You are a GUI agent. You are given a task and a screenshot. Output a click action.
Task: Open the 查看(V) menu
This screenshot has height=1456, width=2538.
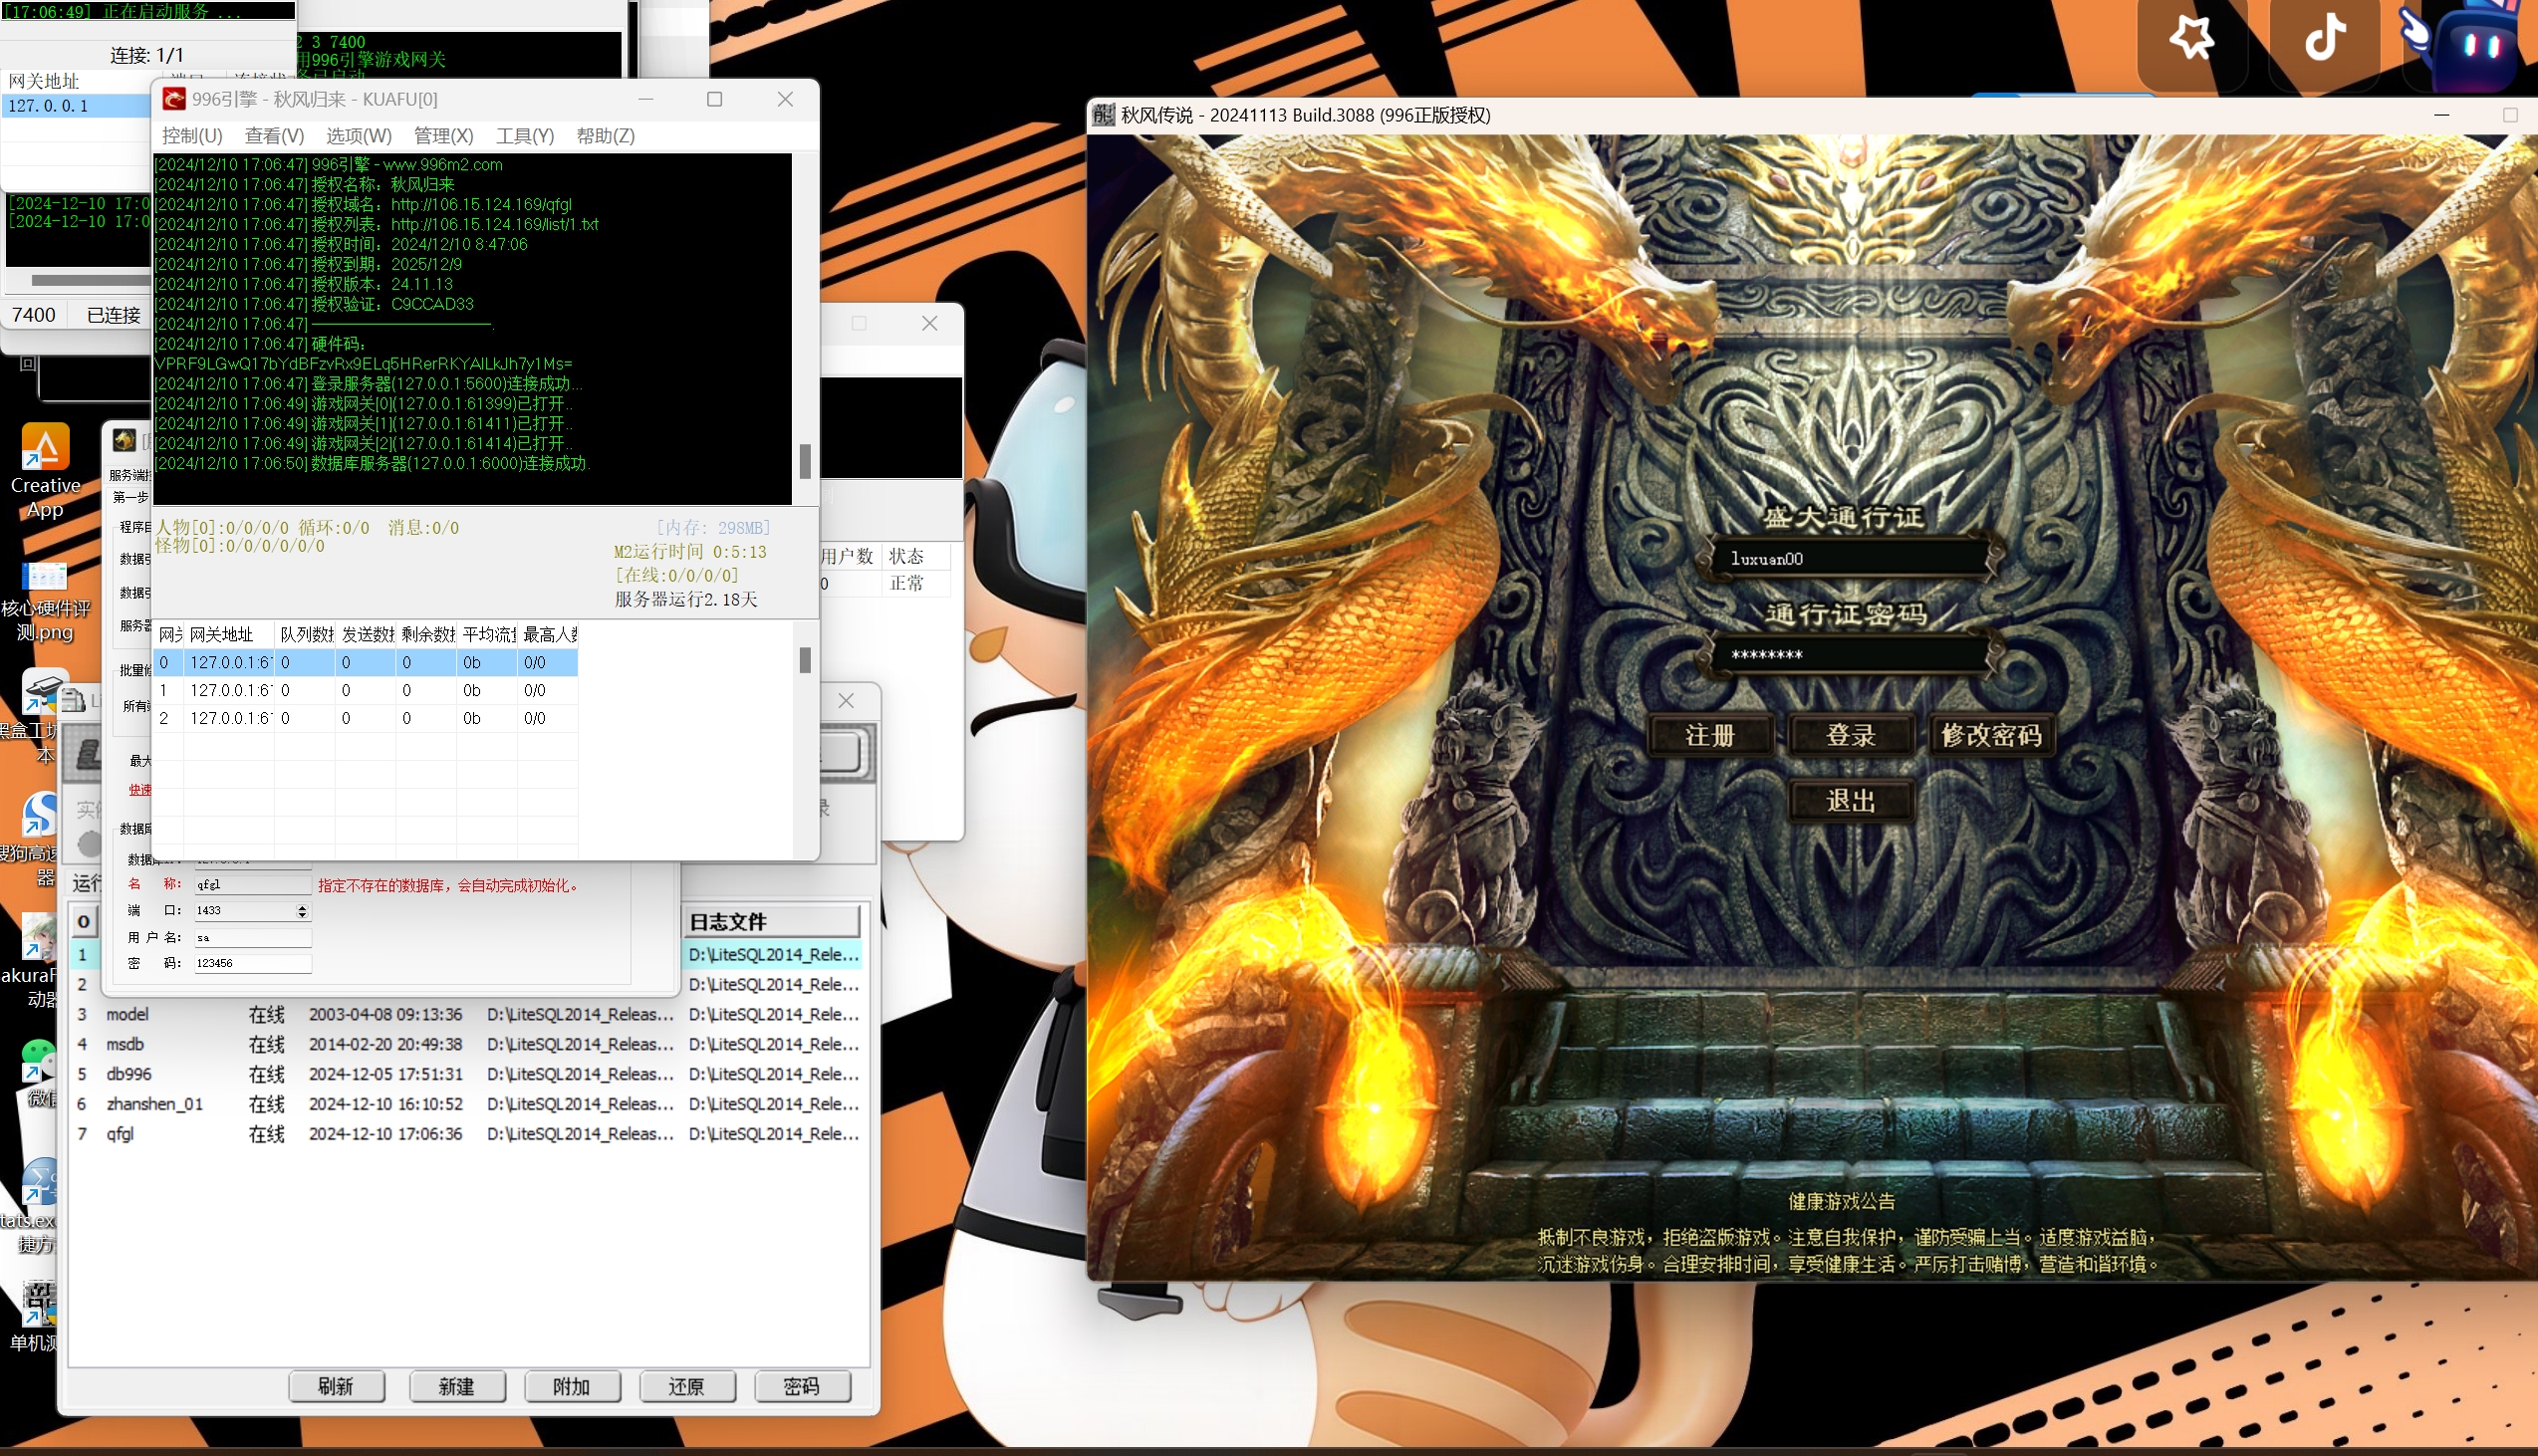(x=274, y=136)
